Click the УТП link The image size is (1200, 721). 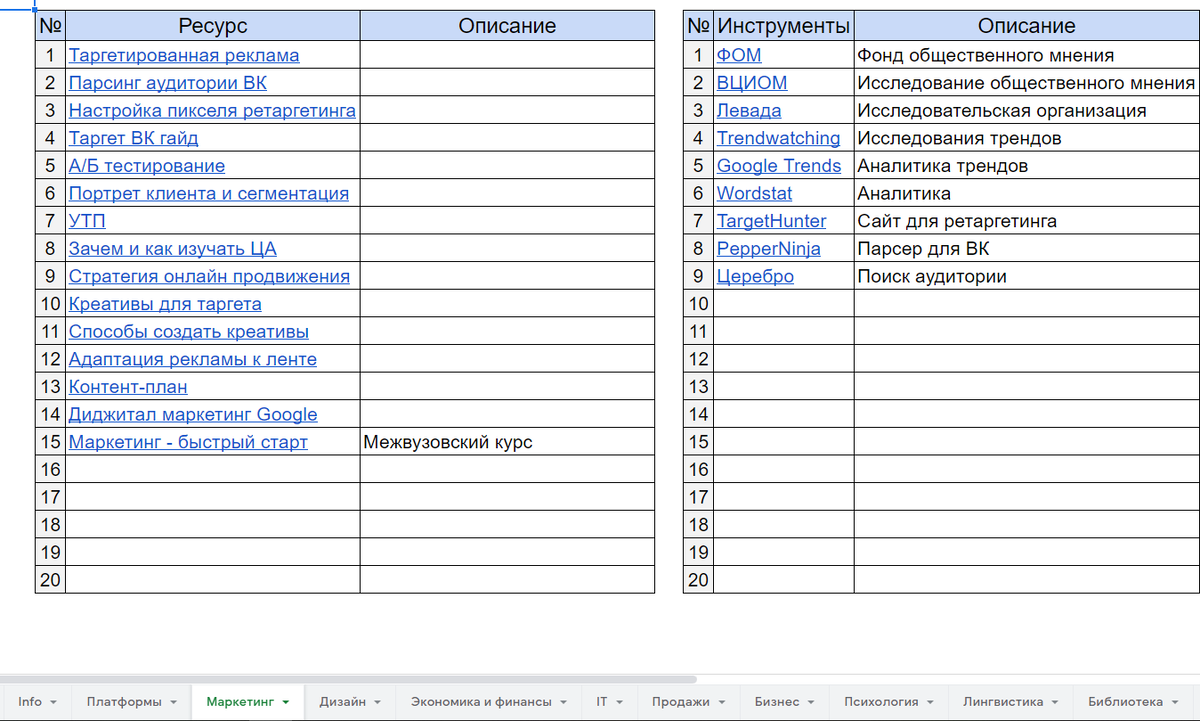(87, 221)
